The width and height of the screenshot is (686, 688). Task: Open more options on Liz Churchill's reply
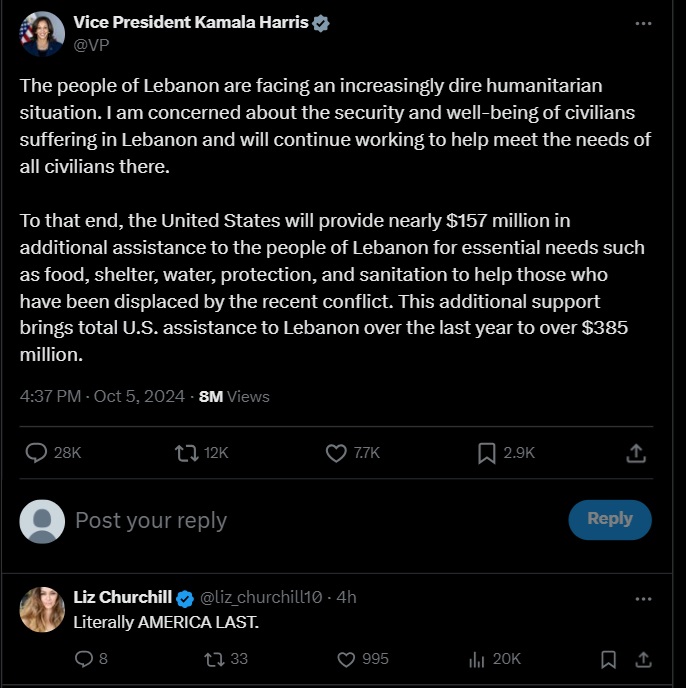pos(643,598)
